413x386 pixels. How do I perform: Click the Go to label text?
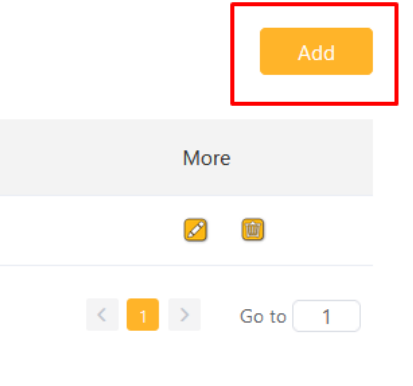tap(263, 316)
